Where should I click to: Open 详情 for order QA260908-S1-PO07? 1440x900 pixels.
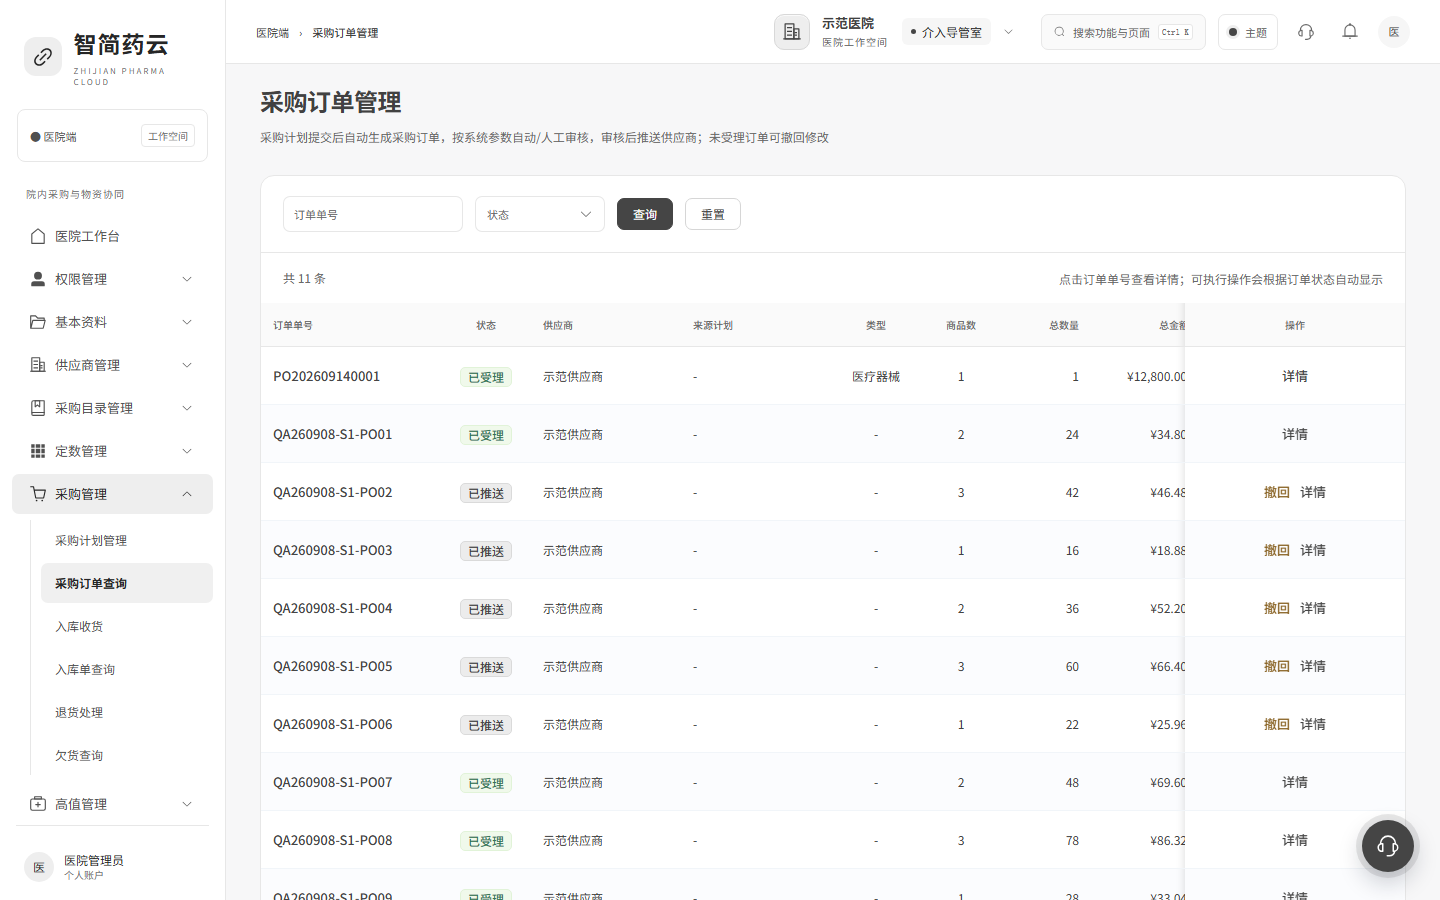1295,782
